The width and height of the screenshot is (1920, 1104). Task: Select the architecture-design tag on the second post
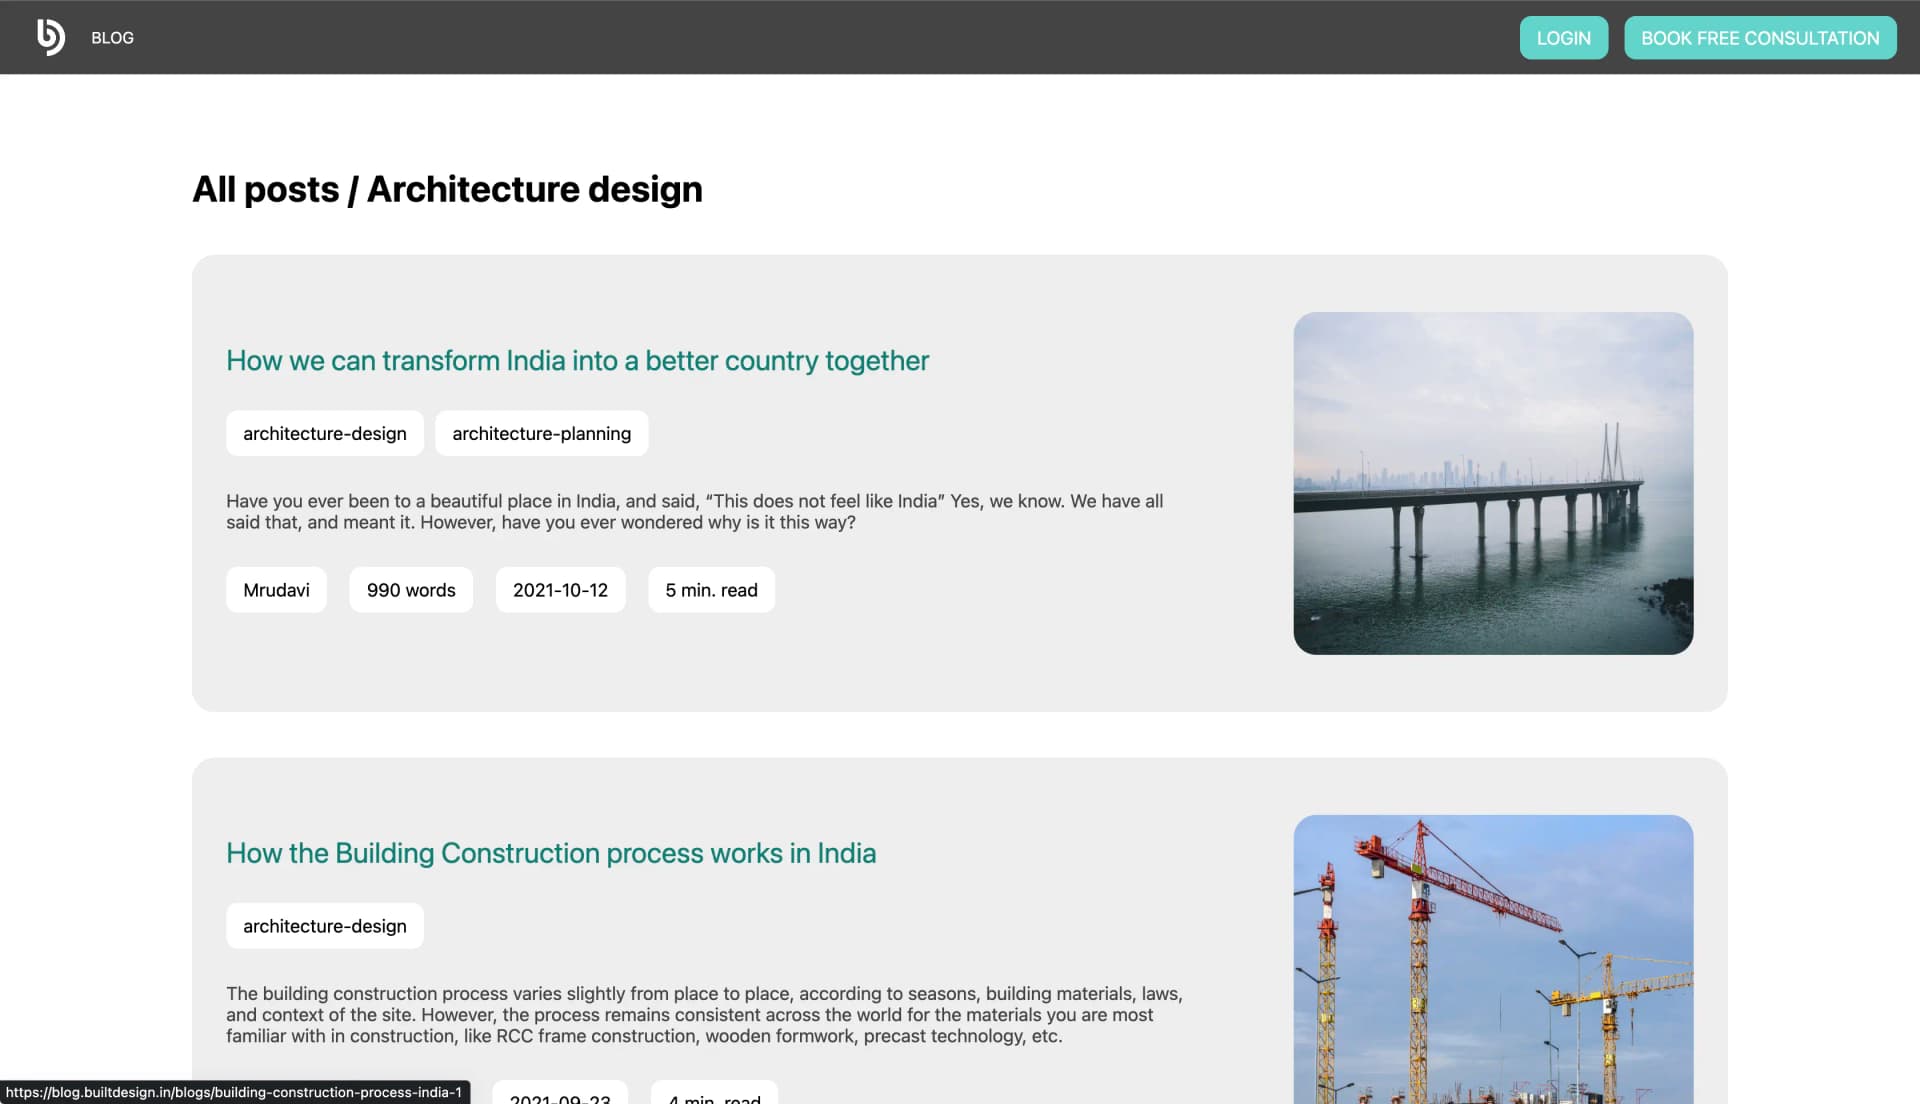324,925
